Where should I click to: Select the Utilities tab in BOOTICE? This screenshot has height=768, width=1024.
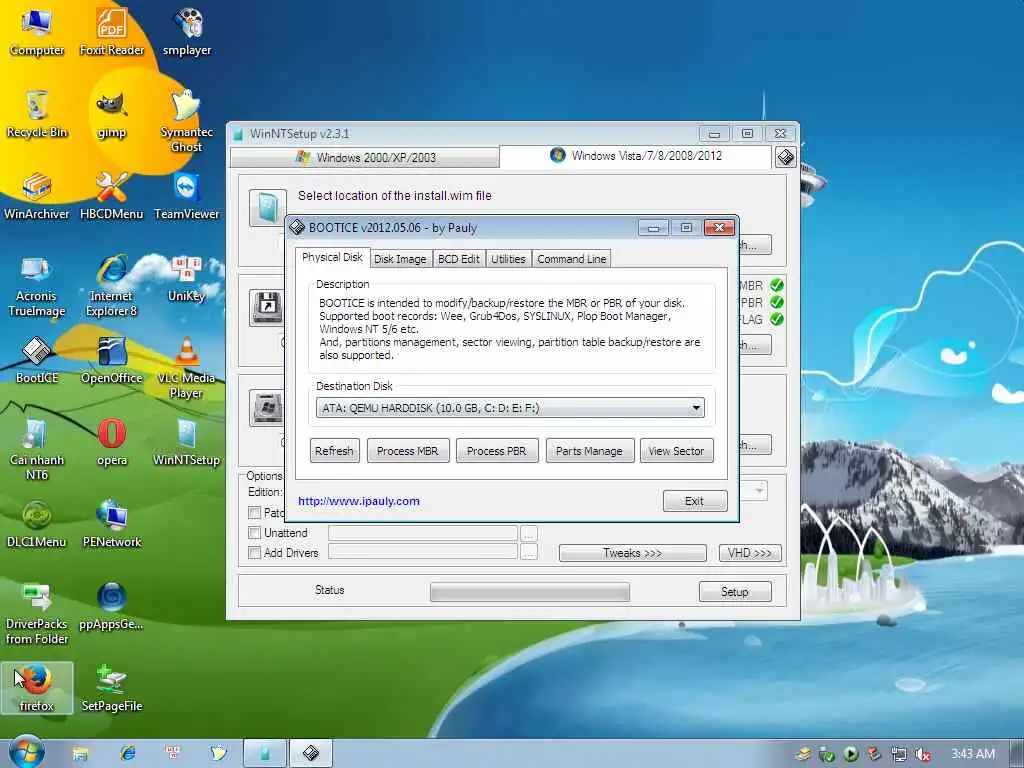508,259
